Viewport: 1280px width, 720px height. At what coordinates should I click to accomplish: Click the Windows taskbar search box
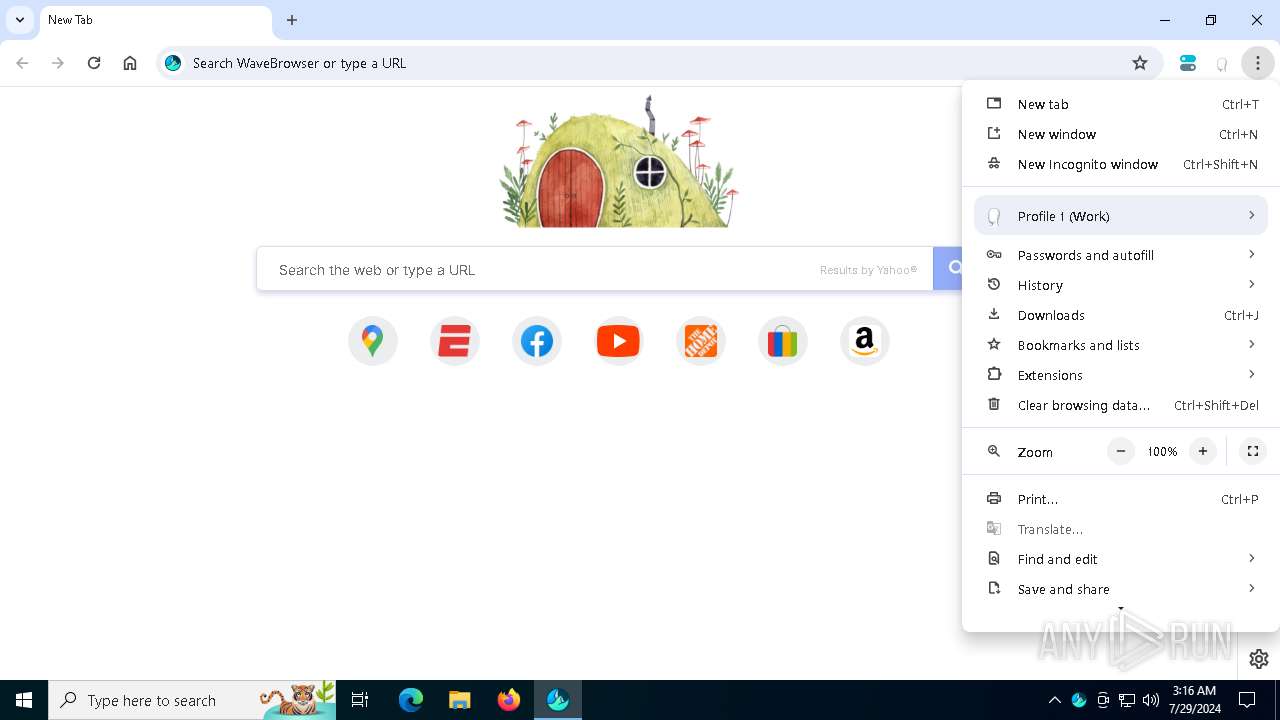point(192,700)
